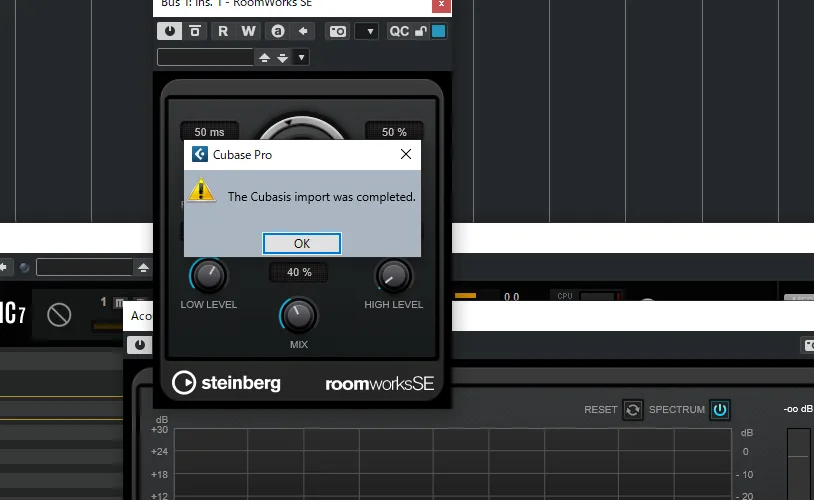Click the +30 dB label on EQ graph
The height and width of the screenshot is (500, 814).
pos(159,429)
